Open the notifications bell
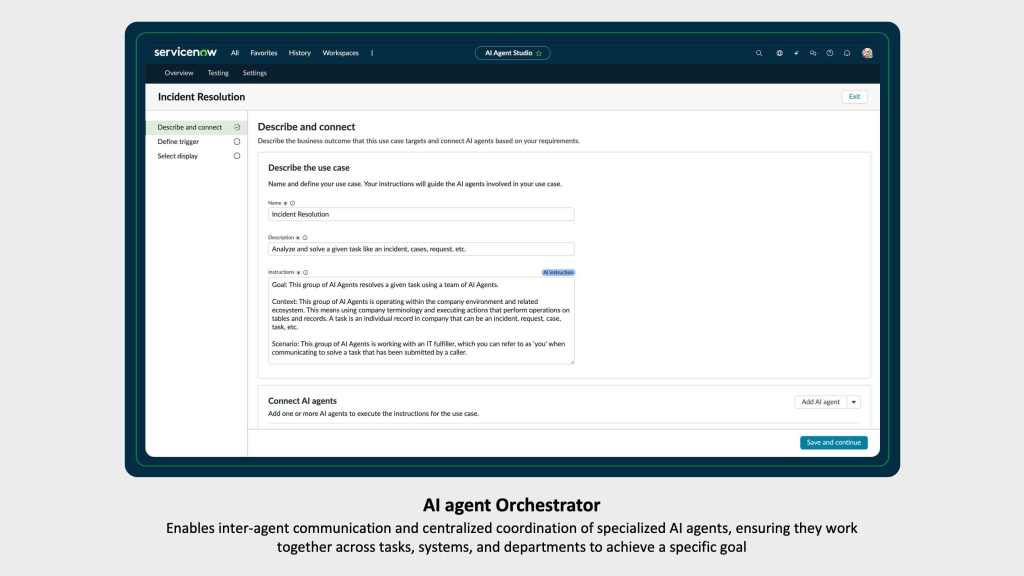The width and height of the screenshot is (1024, 576). coord(847,53)
